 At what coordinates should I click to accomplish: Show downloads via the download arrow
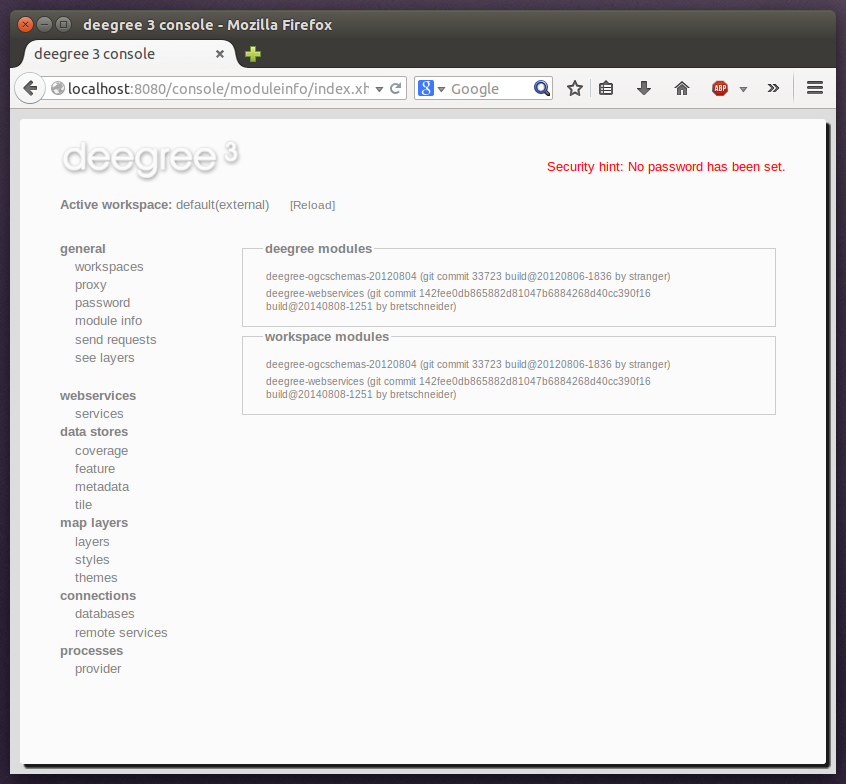pyautogui.click(x=643, y=88)
